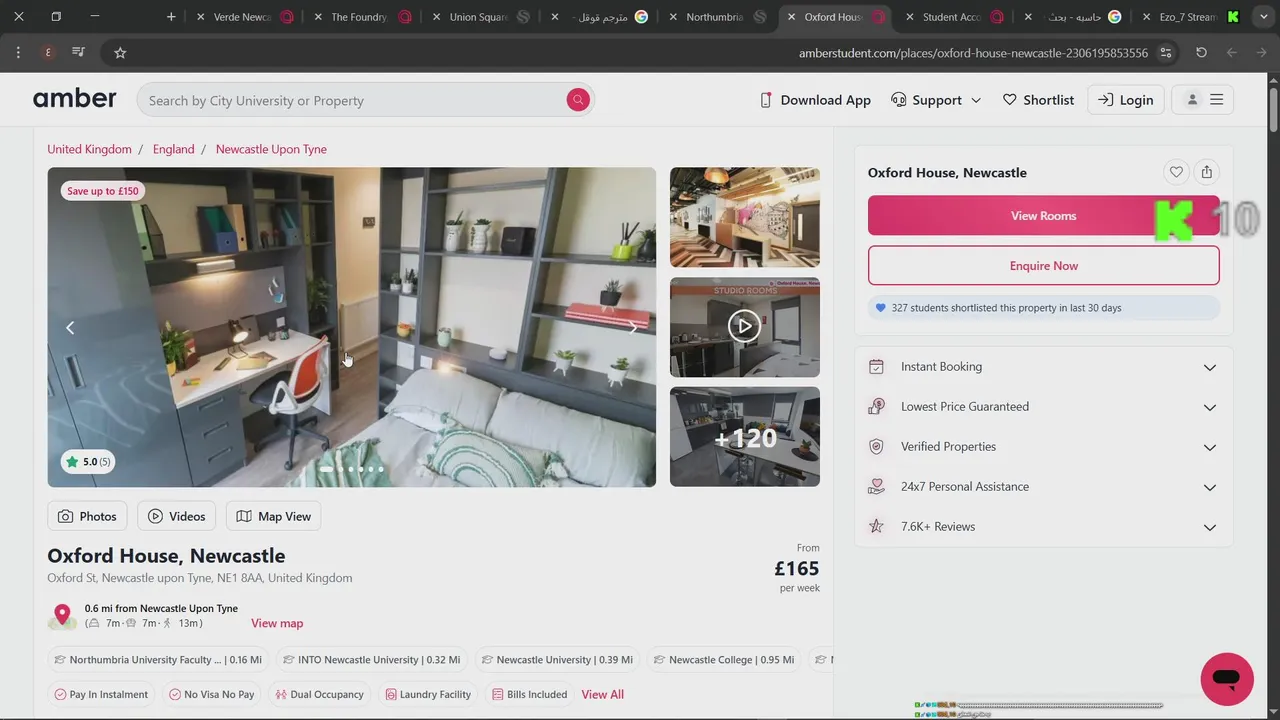Screen dimensions: 1280x720
Task: Add Oxford House to shortlist heart icon
Action: (1176, 172)
